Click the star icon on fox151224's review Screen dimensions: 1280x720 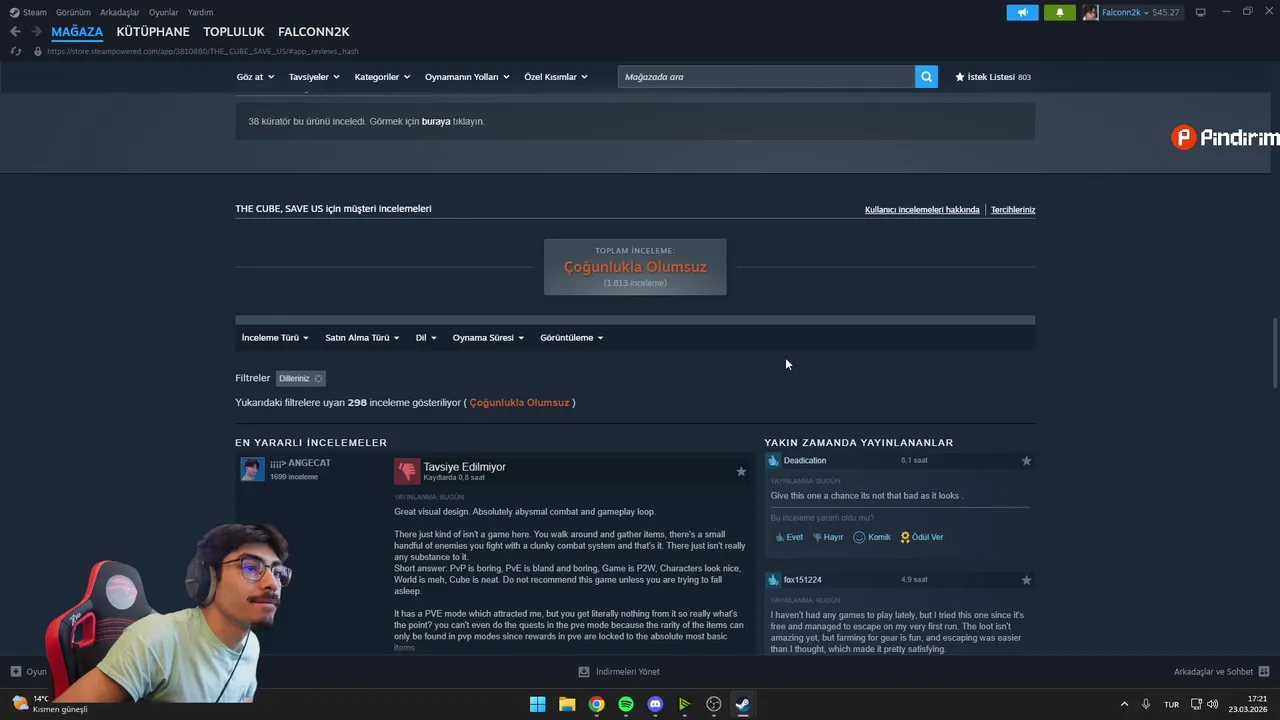[x=1026, y=580]
